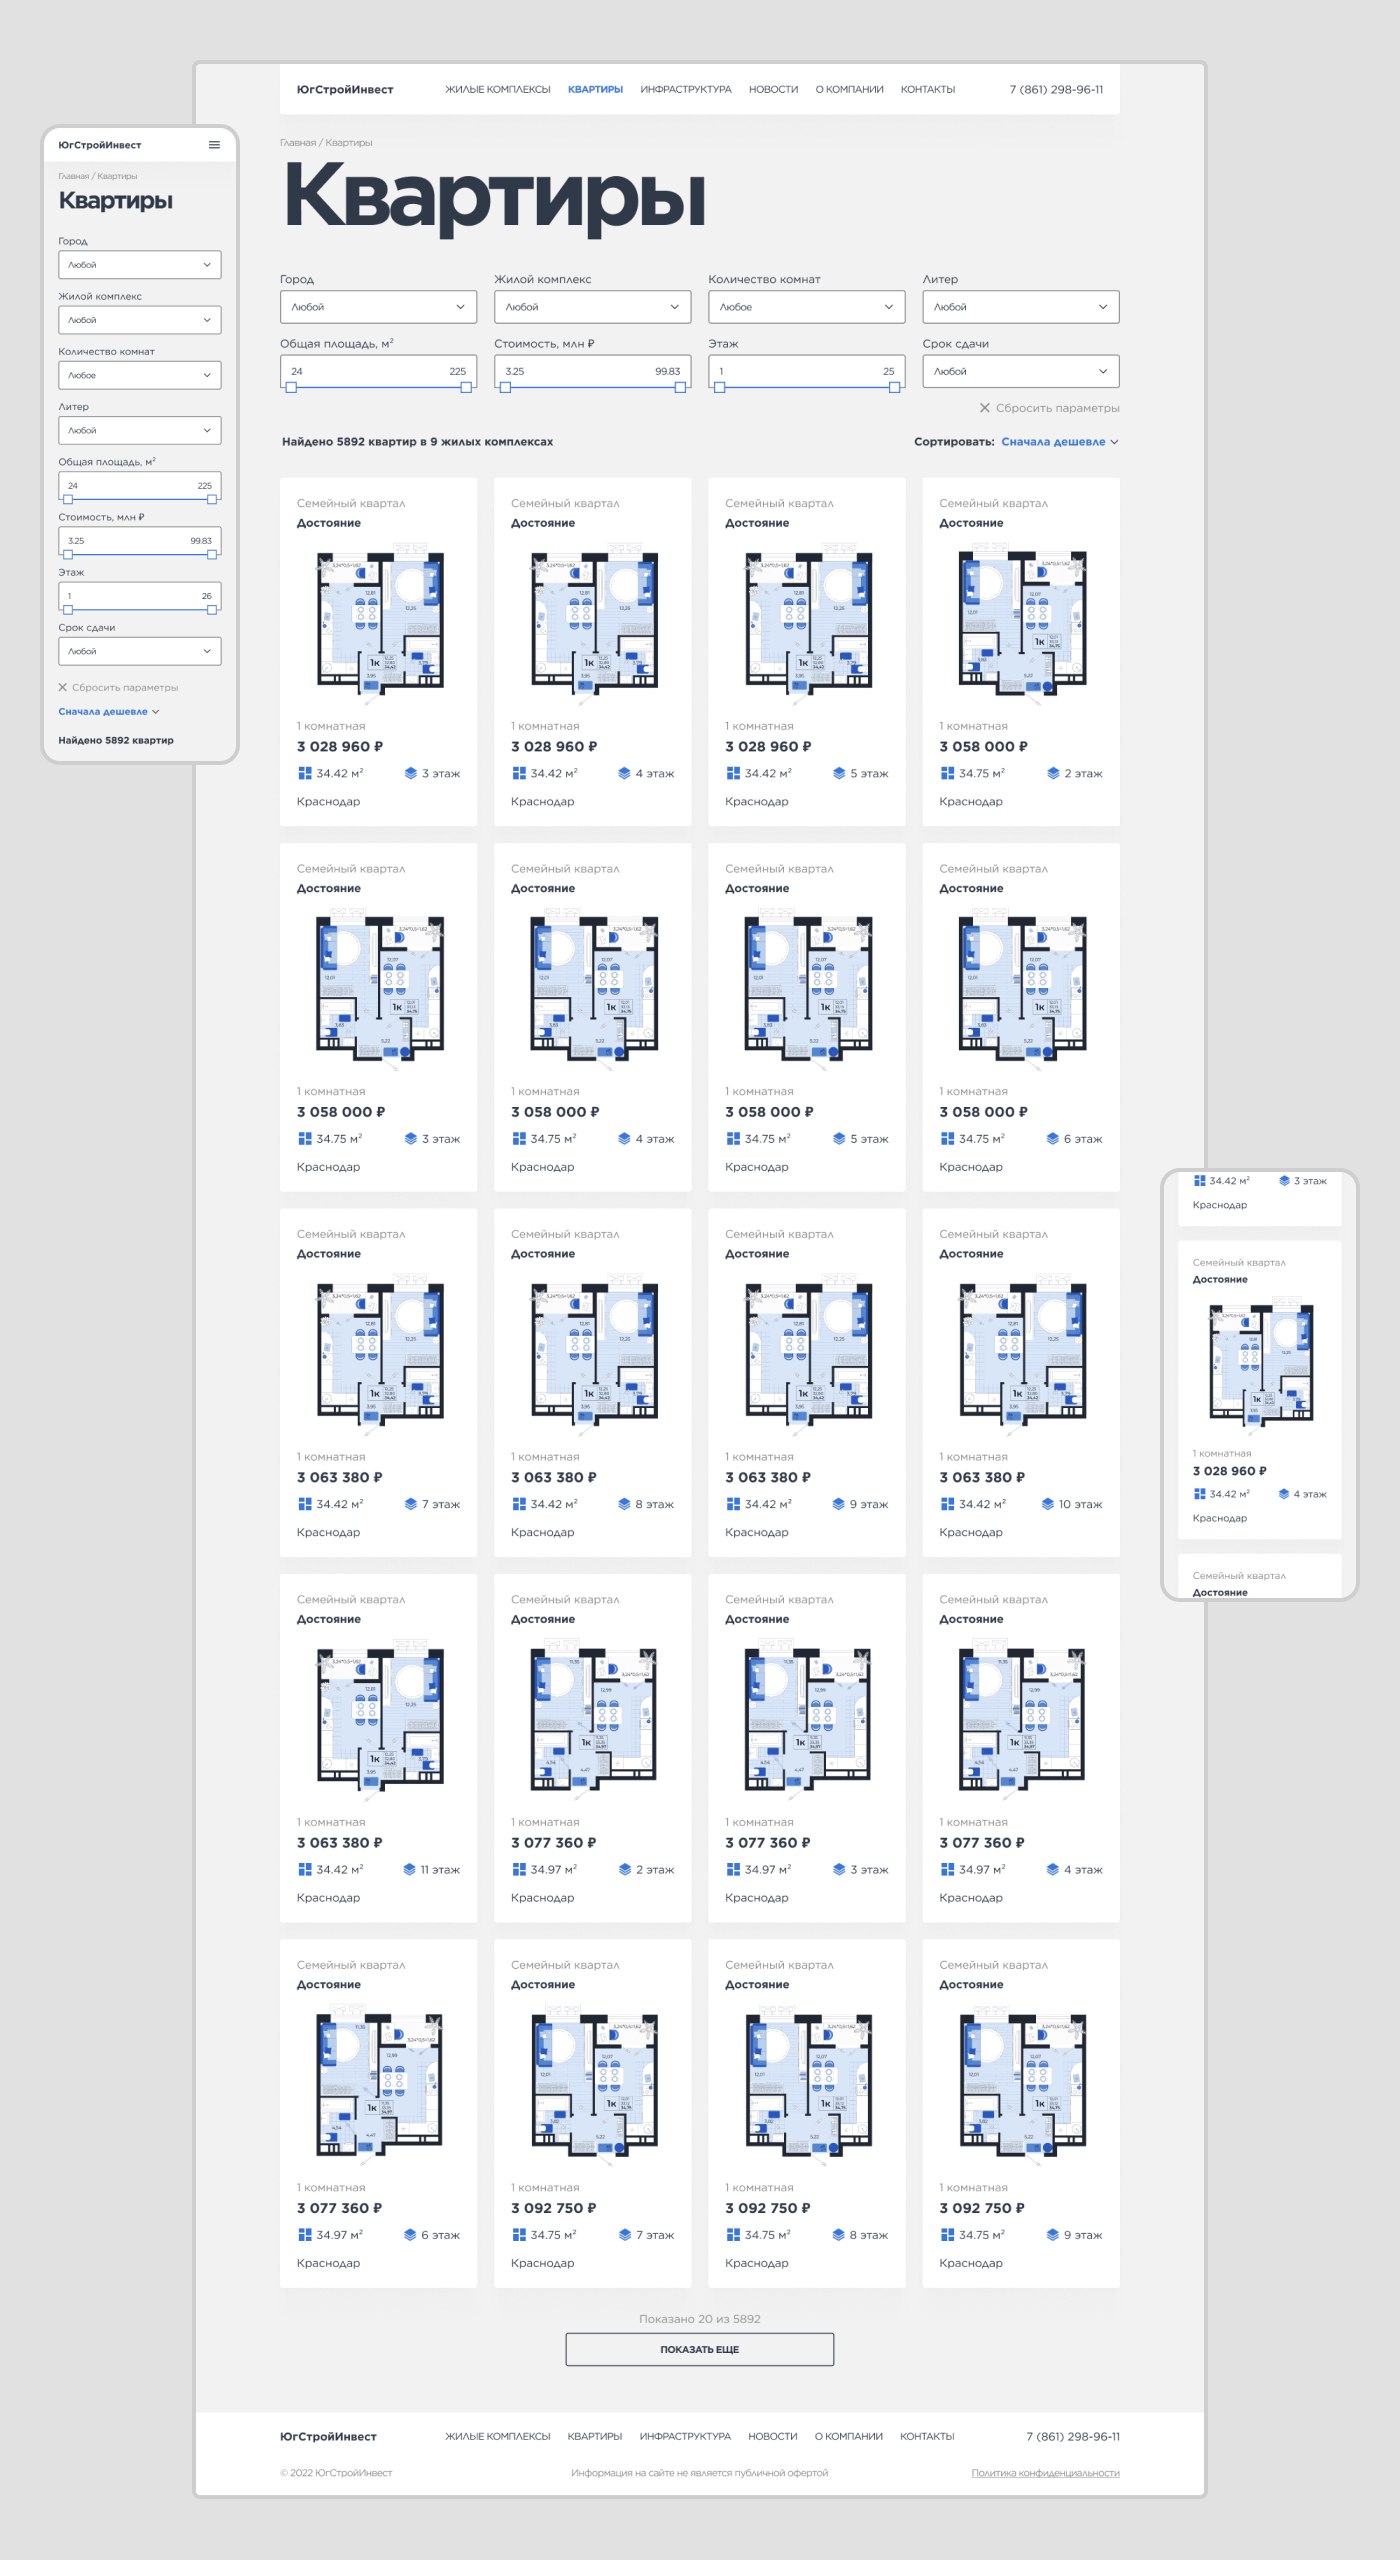Click the phone number in the desktop header

(x=1056, y=90)
